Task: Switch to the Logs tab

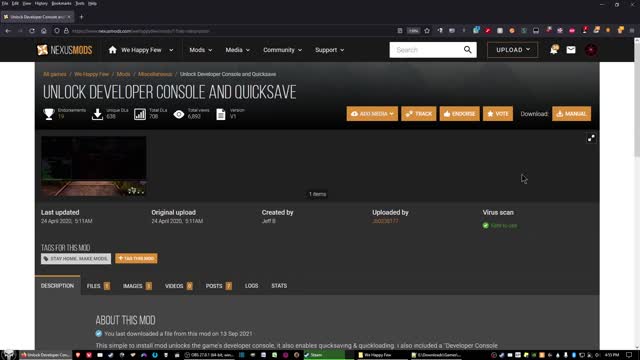Action: (x=251, y=286)
